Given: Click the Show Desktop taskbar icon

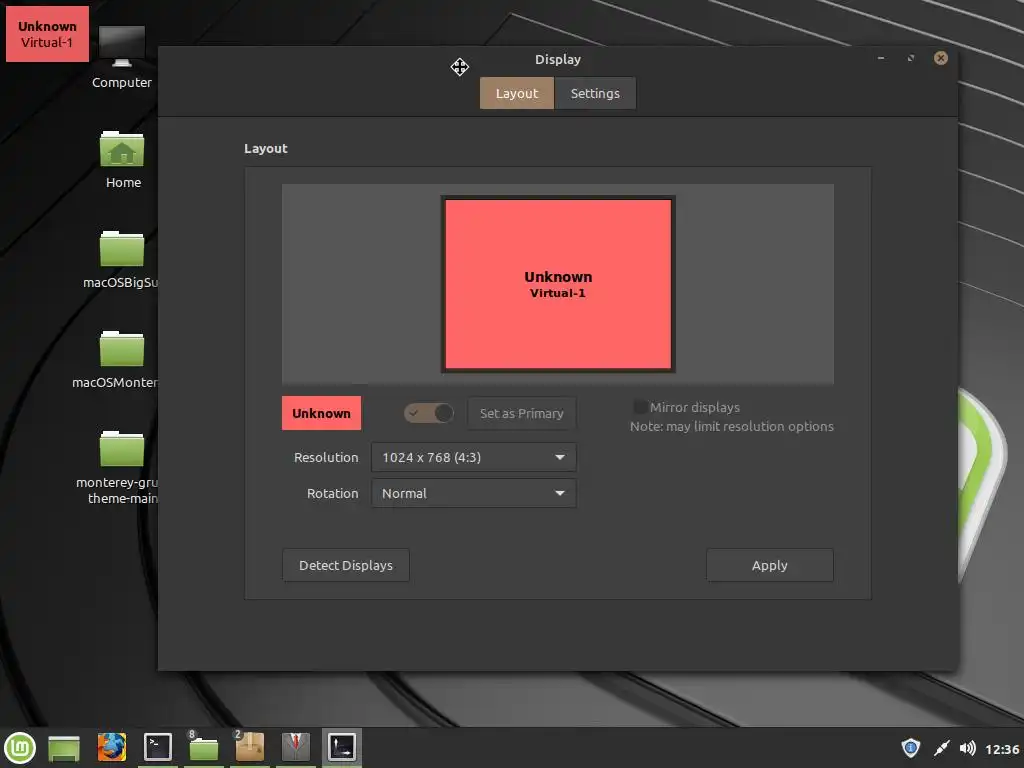Looking at the screenshot, I should click(64, 748).
